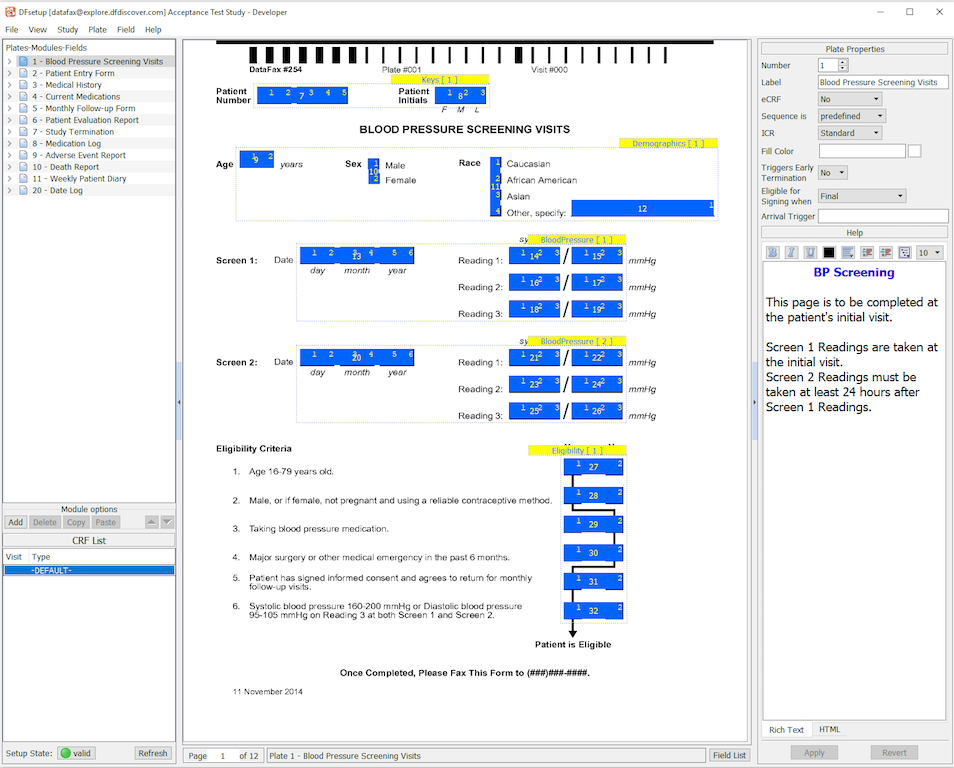This screenshot has height=768, width=954.
Task: Open the 'Sequence is' predefined dropdown
Action: point(851,116)
